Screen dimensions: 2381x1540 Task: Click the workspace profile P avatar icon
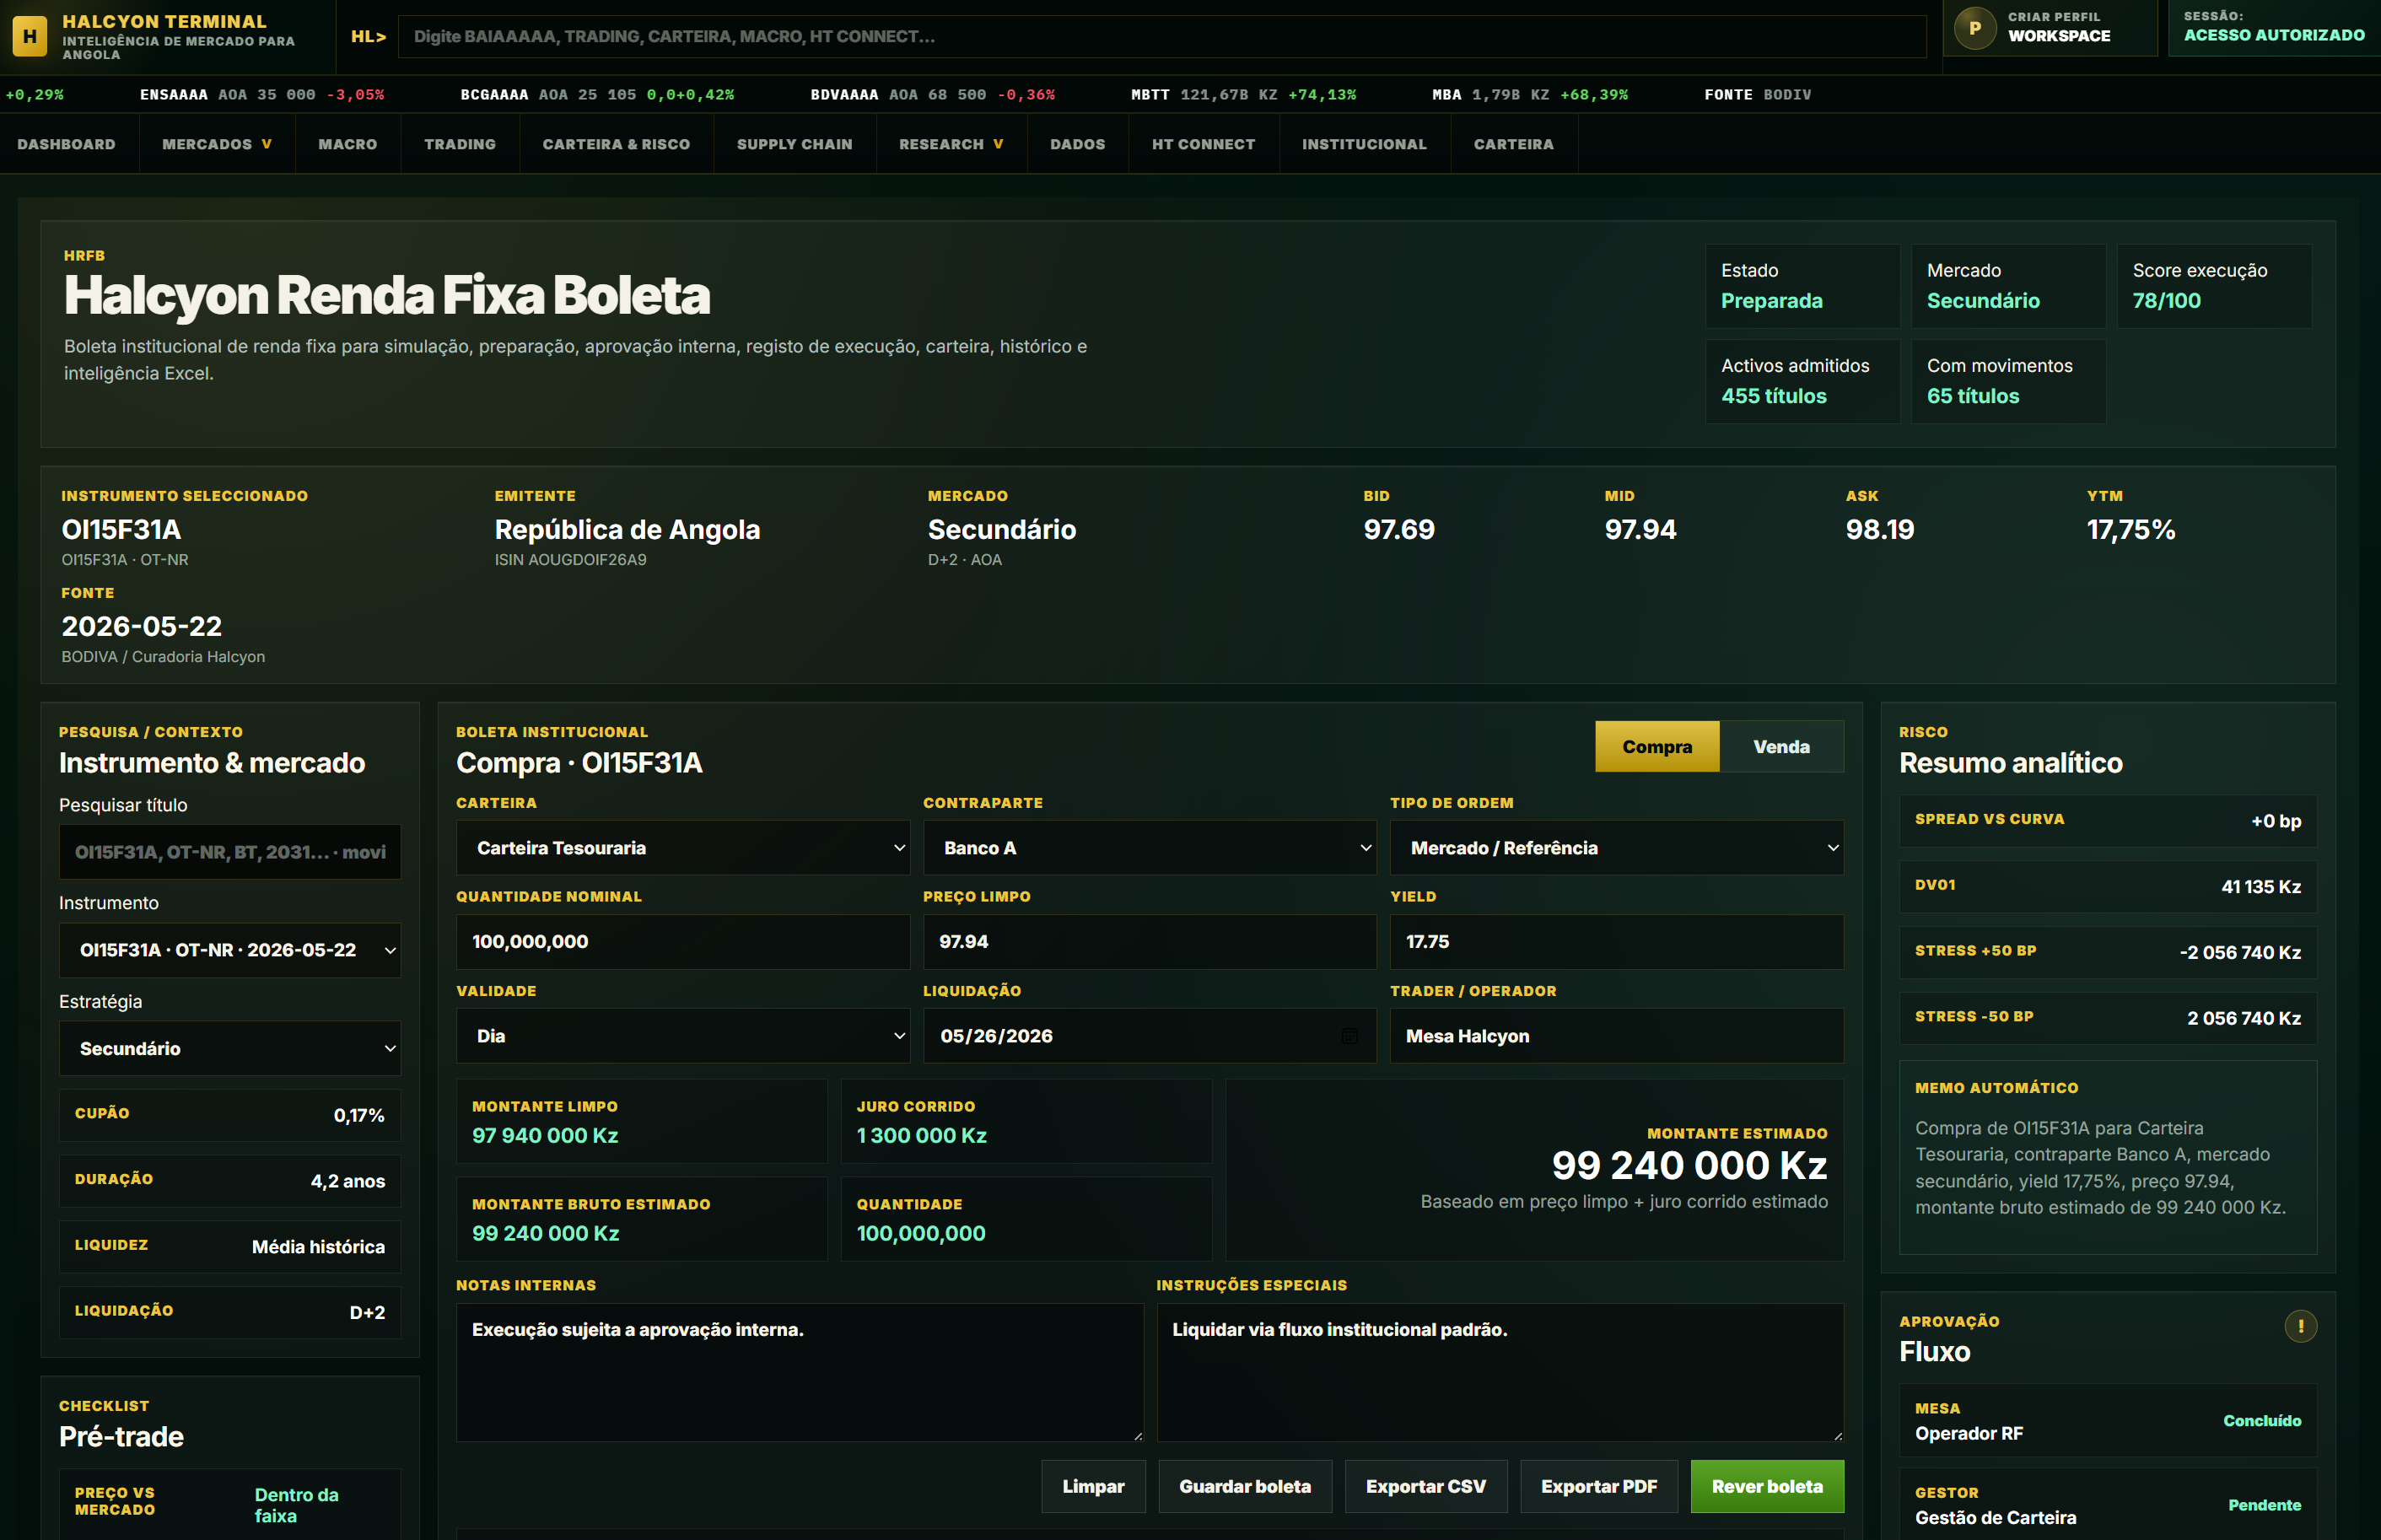pos(1974,28)
